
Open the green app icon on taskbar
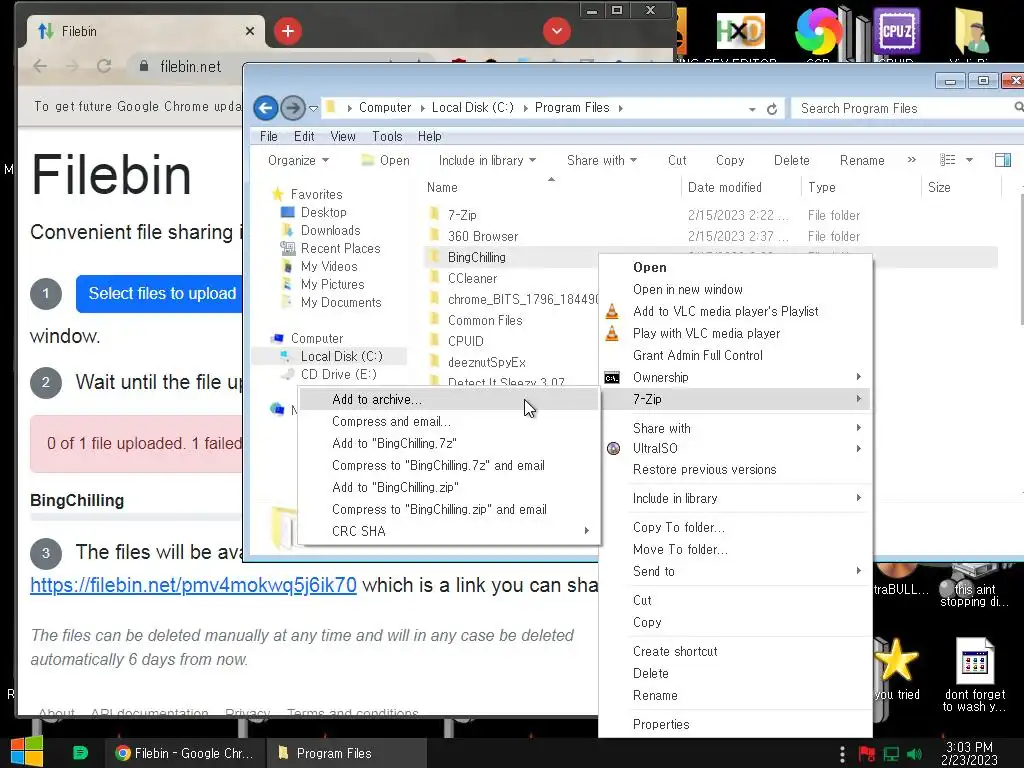(80, 753)
